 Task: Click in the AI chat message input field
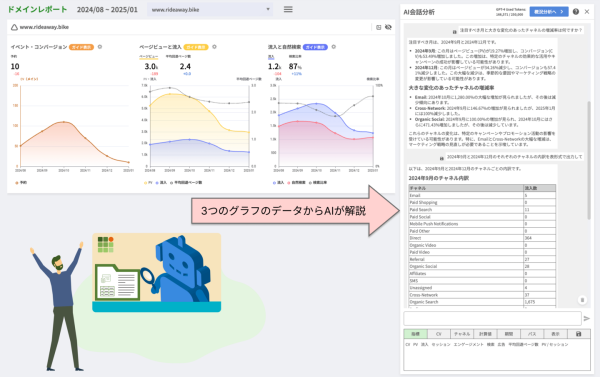click(x=492, y=318)
